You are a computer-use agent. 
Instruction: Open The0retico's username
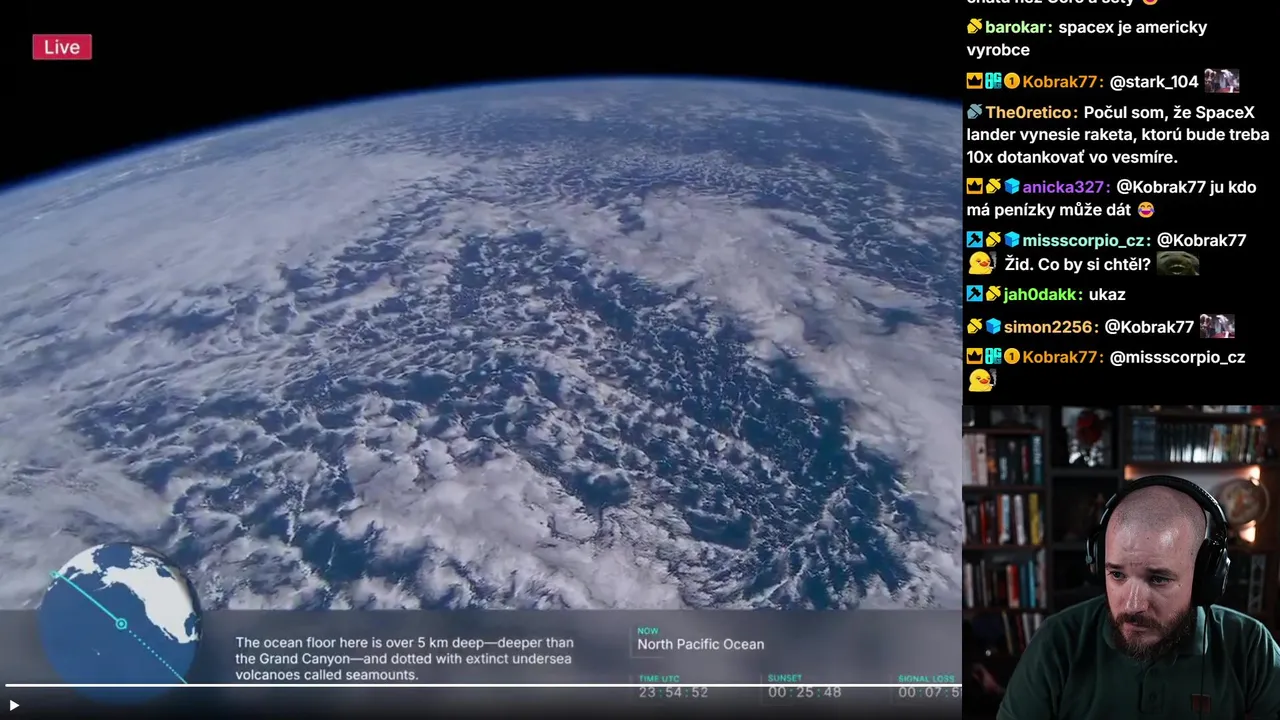tap(1031, 113)
